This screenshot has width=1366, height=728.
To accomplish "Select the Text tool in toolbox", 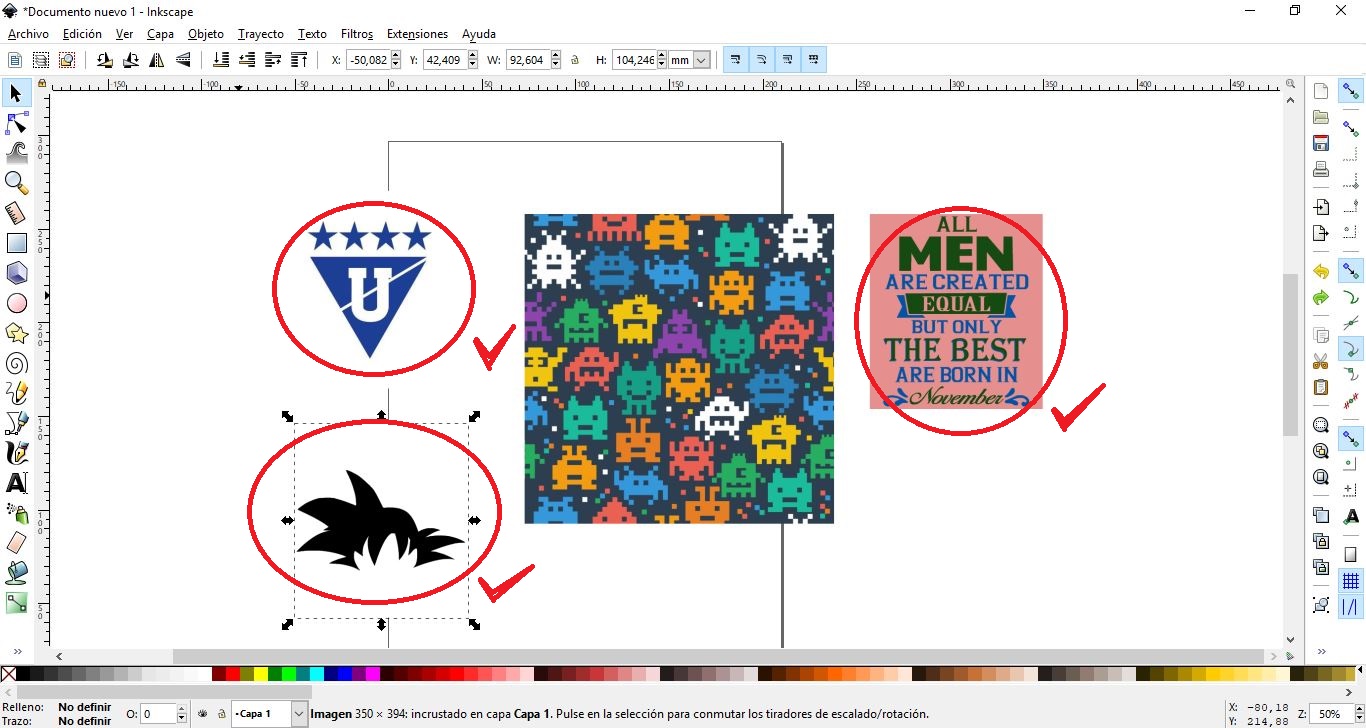I will click(x=16, y=483).
